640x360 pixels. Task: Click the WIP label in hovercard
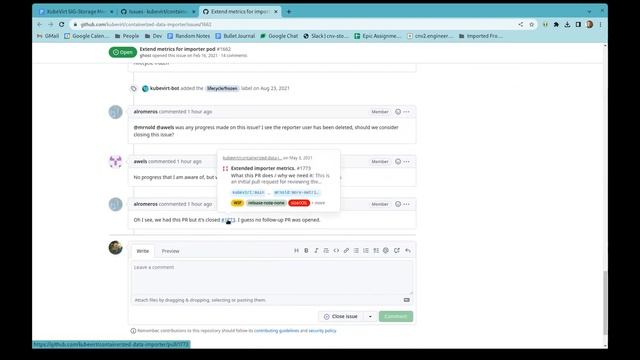click(x=237, y=203)
